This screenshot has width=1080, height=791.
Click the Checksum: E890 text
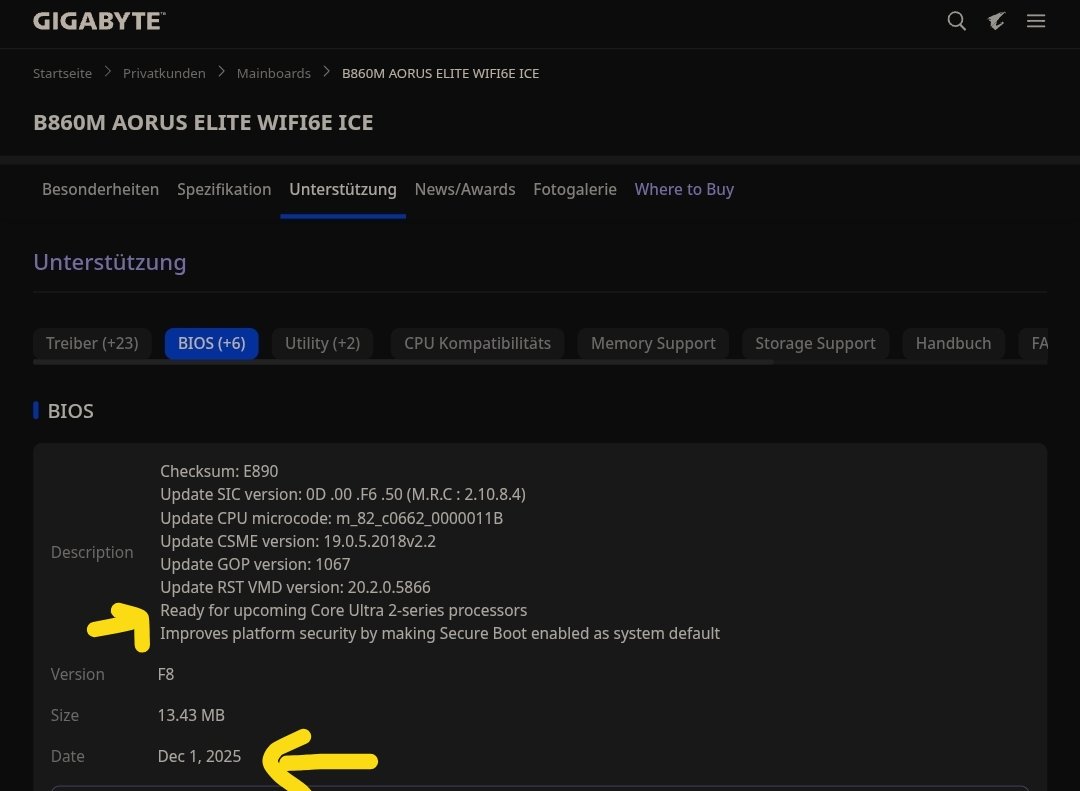(x=219, y=471)
